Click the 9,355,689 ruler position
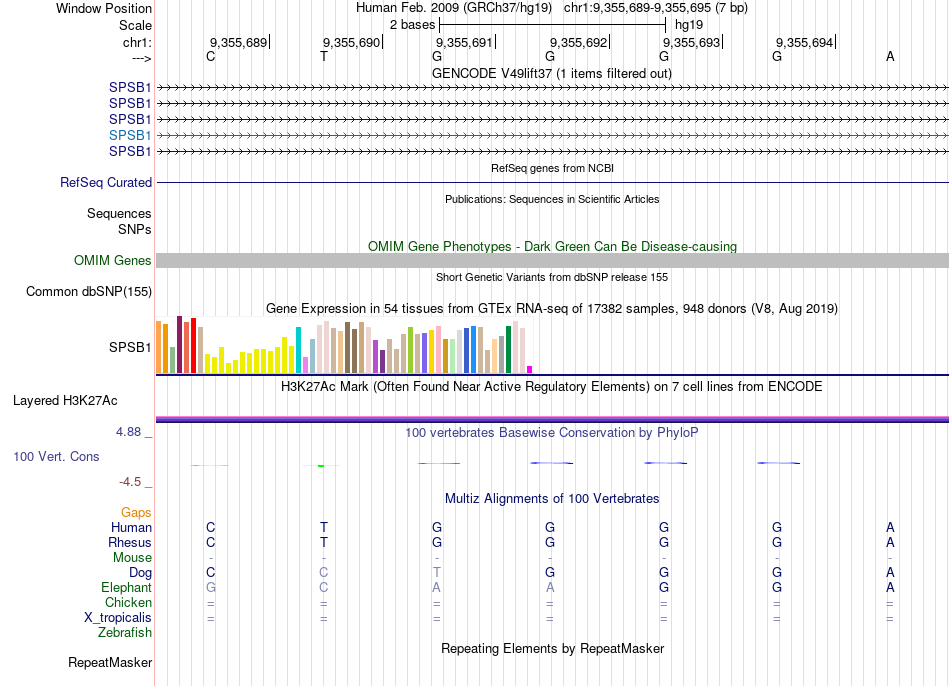950x686 pixels. (x=238, y=42)
